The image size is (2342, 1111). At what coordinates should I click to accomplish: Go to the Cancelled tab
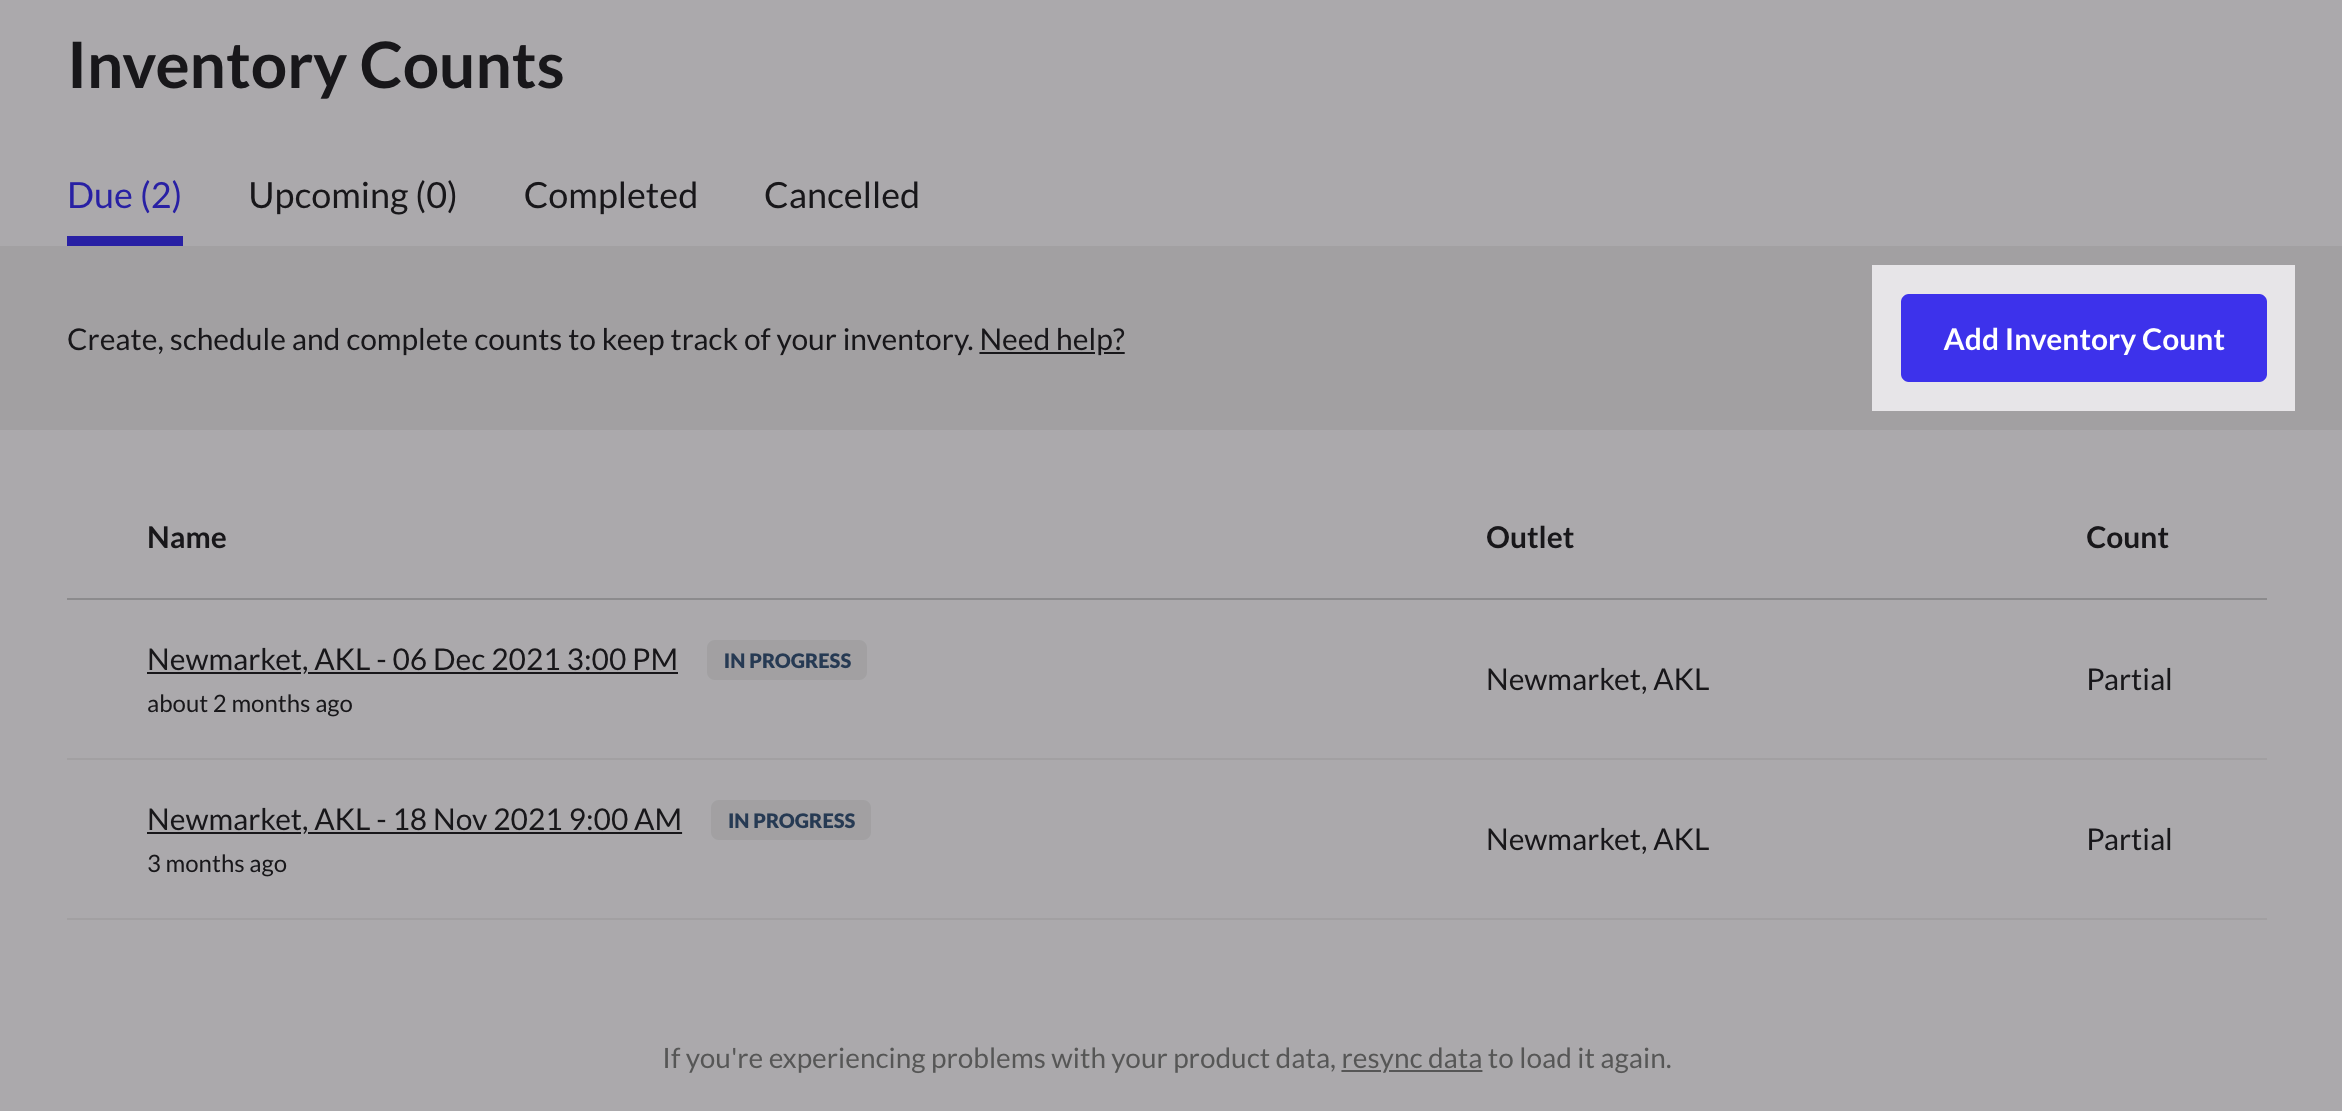841,196
